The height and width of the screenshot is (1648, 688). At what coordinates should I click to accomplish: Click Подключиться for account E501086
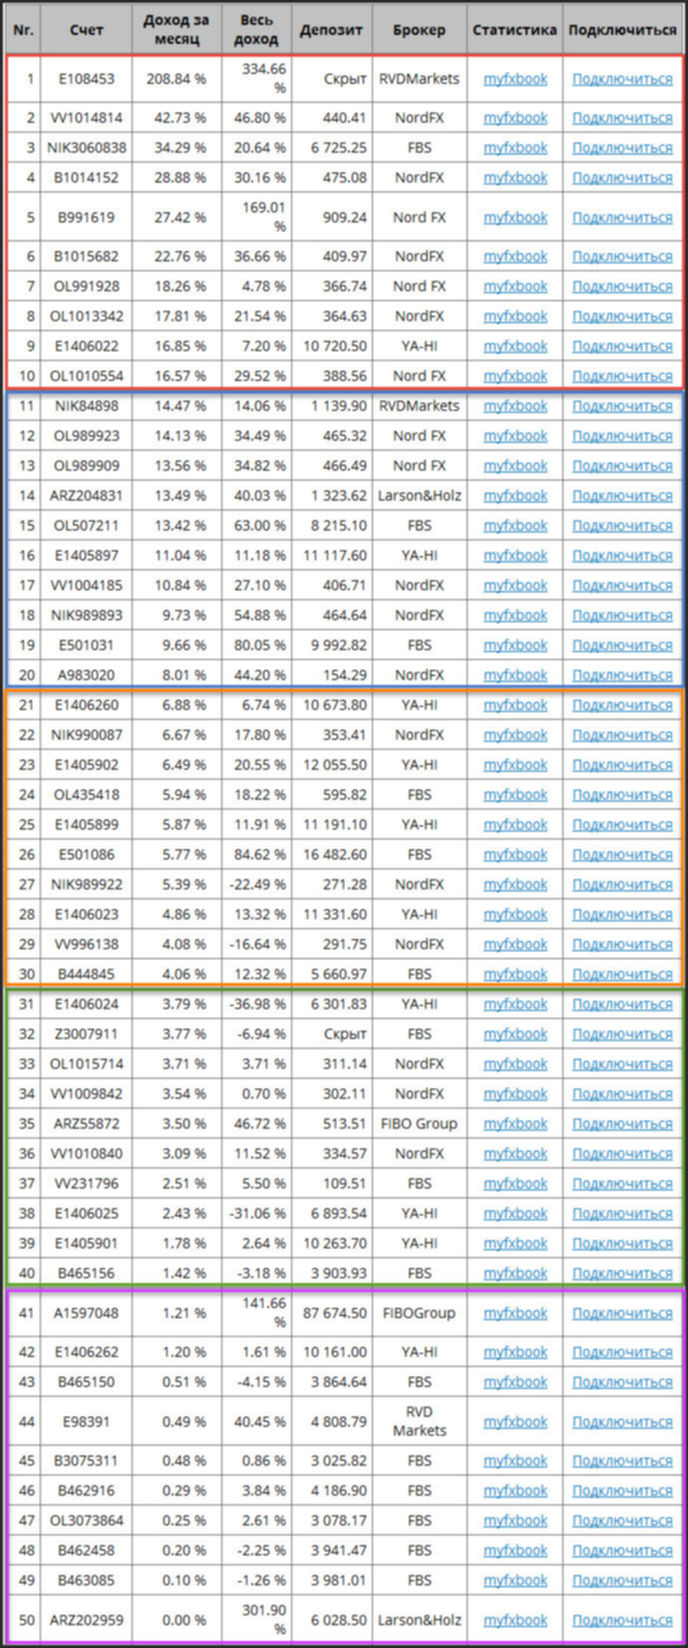coord(622,855)
